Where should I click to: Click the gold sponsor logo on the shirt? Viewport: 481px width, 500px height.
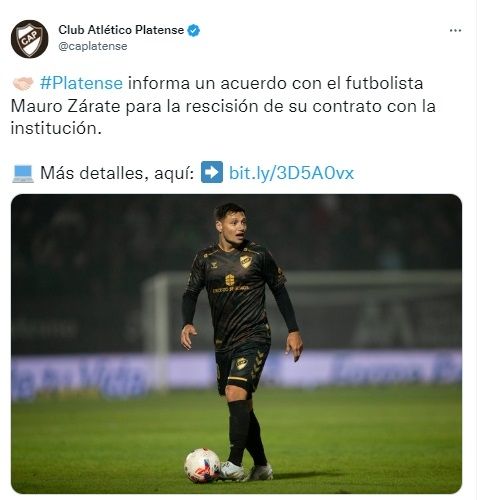tap(231, 284)
